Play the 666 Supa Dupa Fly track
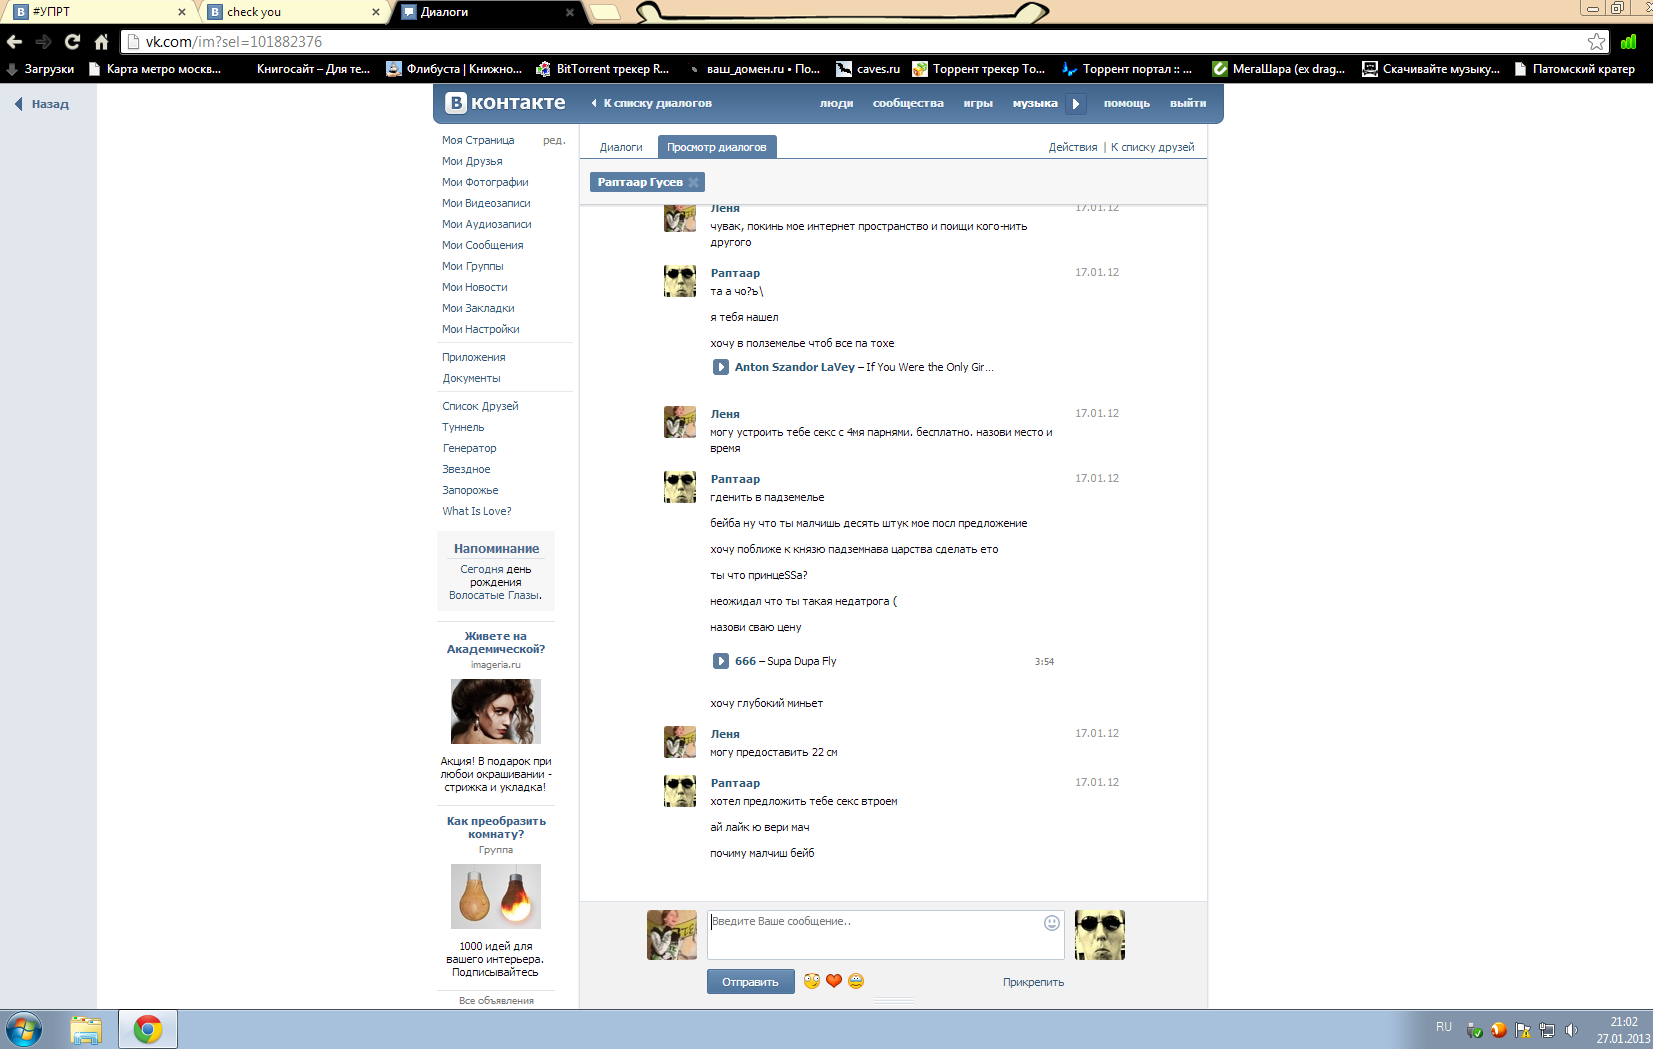1653x1049 pixels. [x=720, y=661]
